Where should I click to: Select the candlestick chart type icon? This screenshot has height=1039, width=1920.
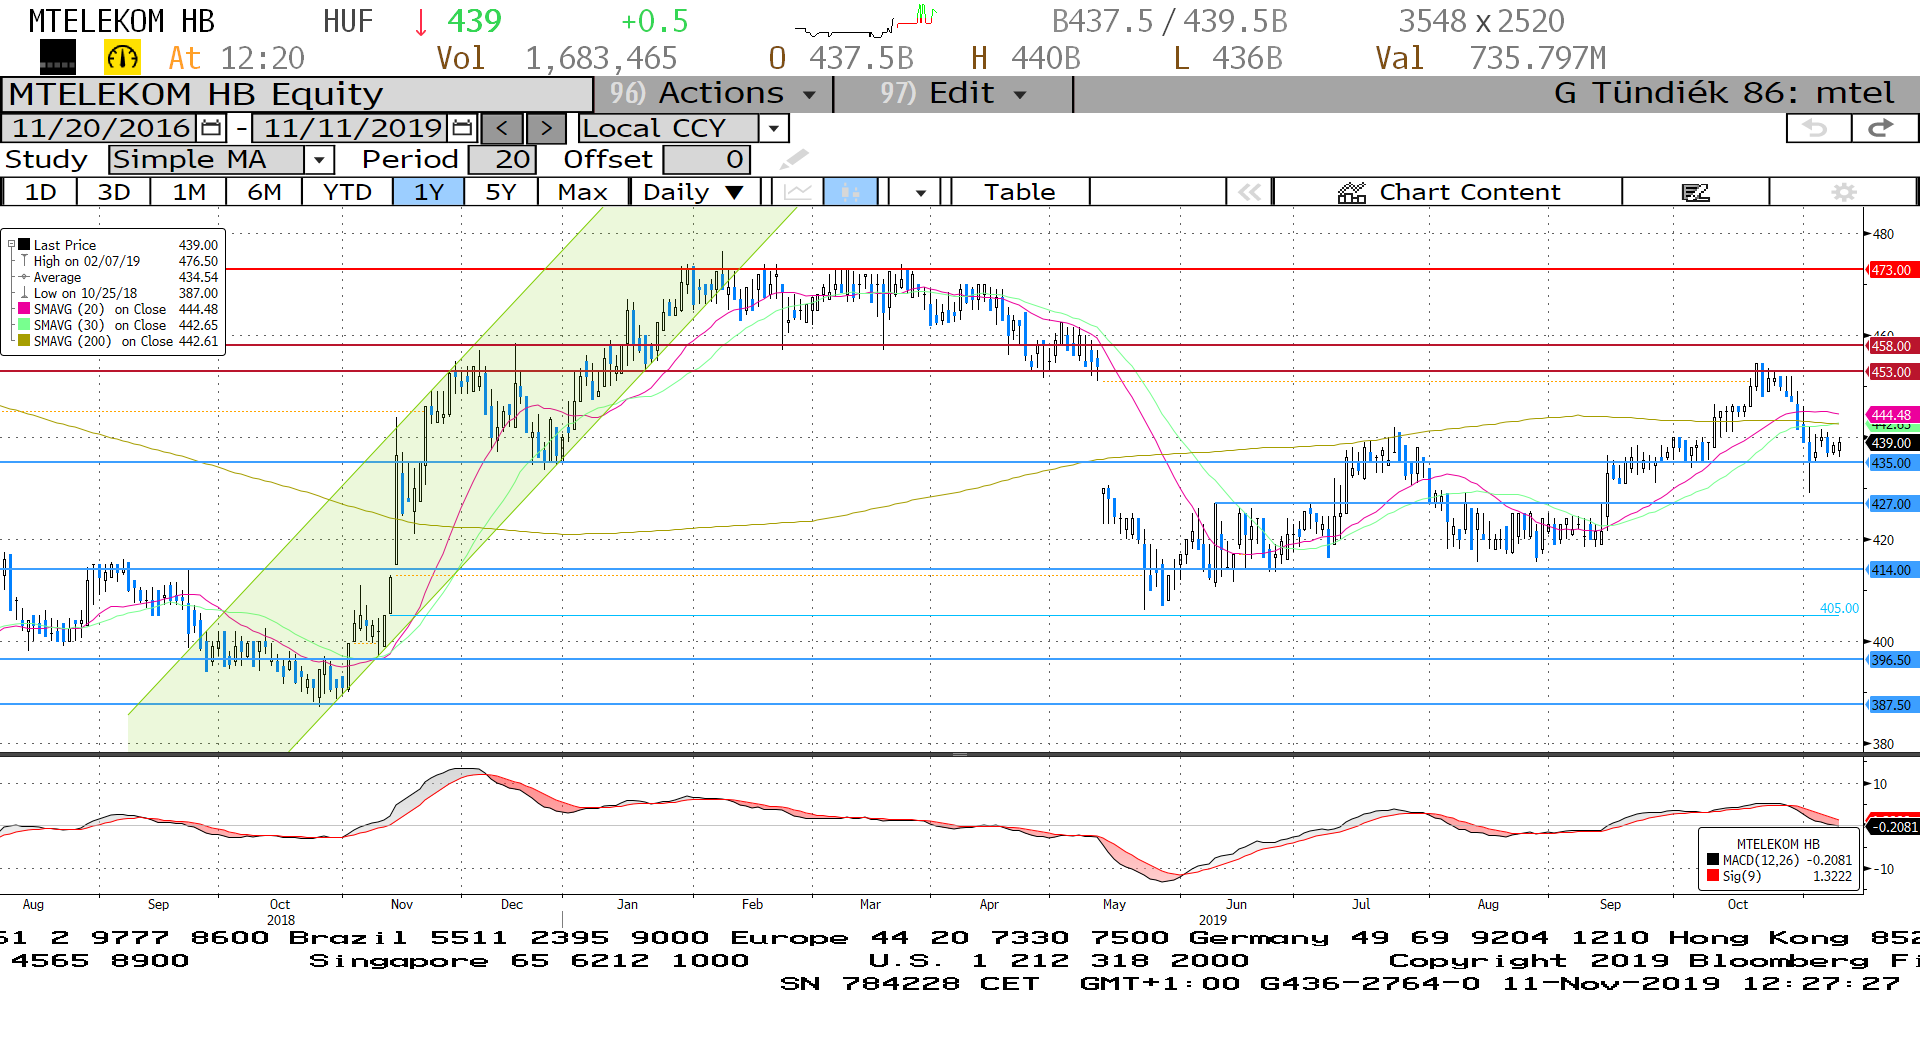(x=850, y=192)
